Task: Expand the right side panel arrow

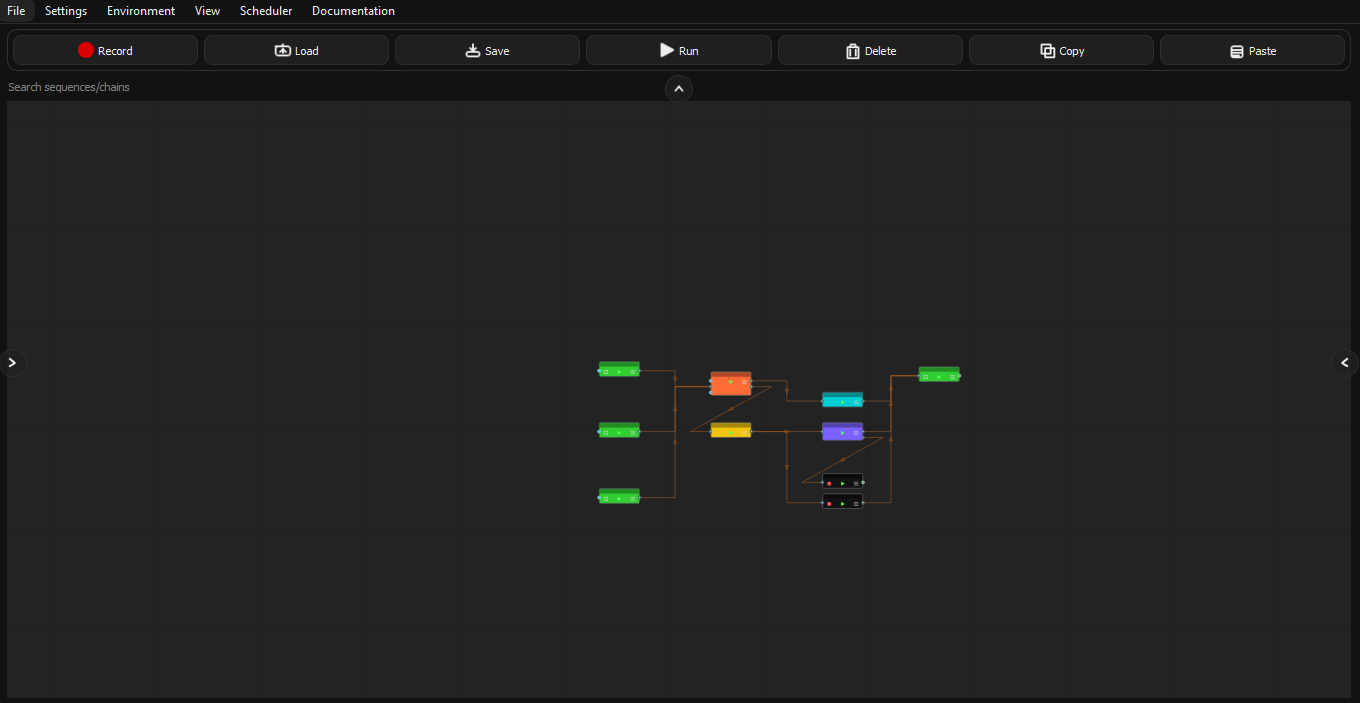Action: pyautogui.click(x=1344, y=363)
